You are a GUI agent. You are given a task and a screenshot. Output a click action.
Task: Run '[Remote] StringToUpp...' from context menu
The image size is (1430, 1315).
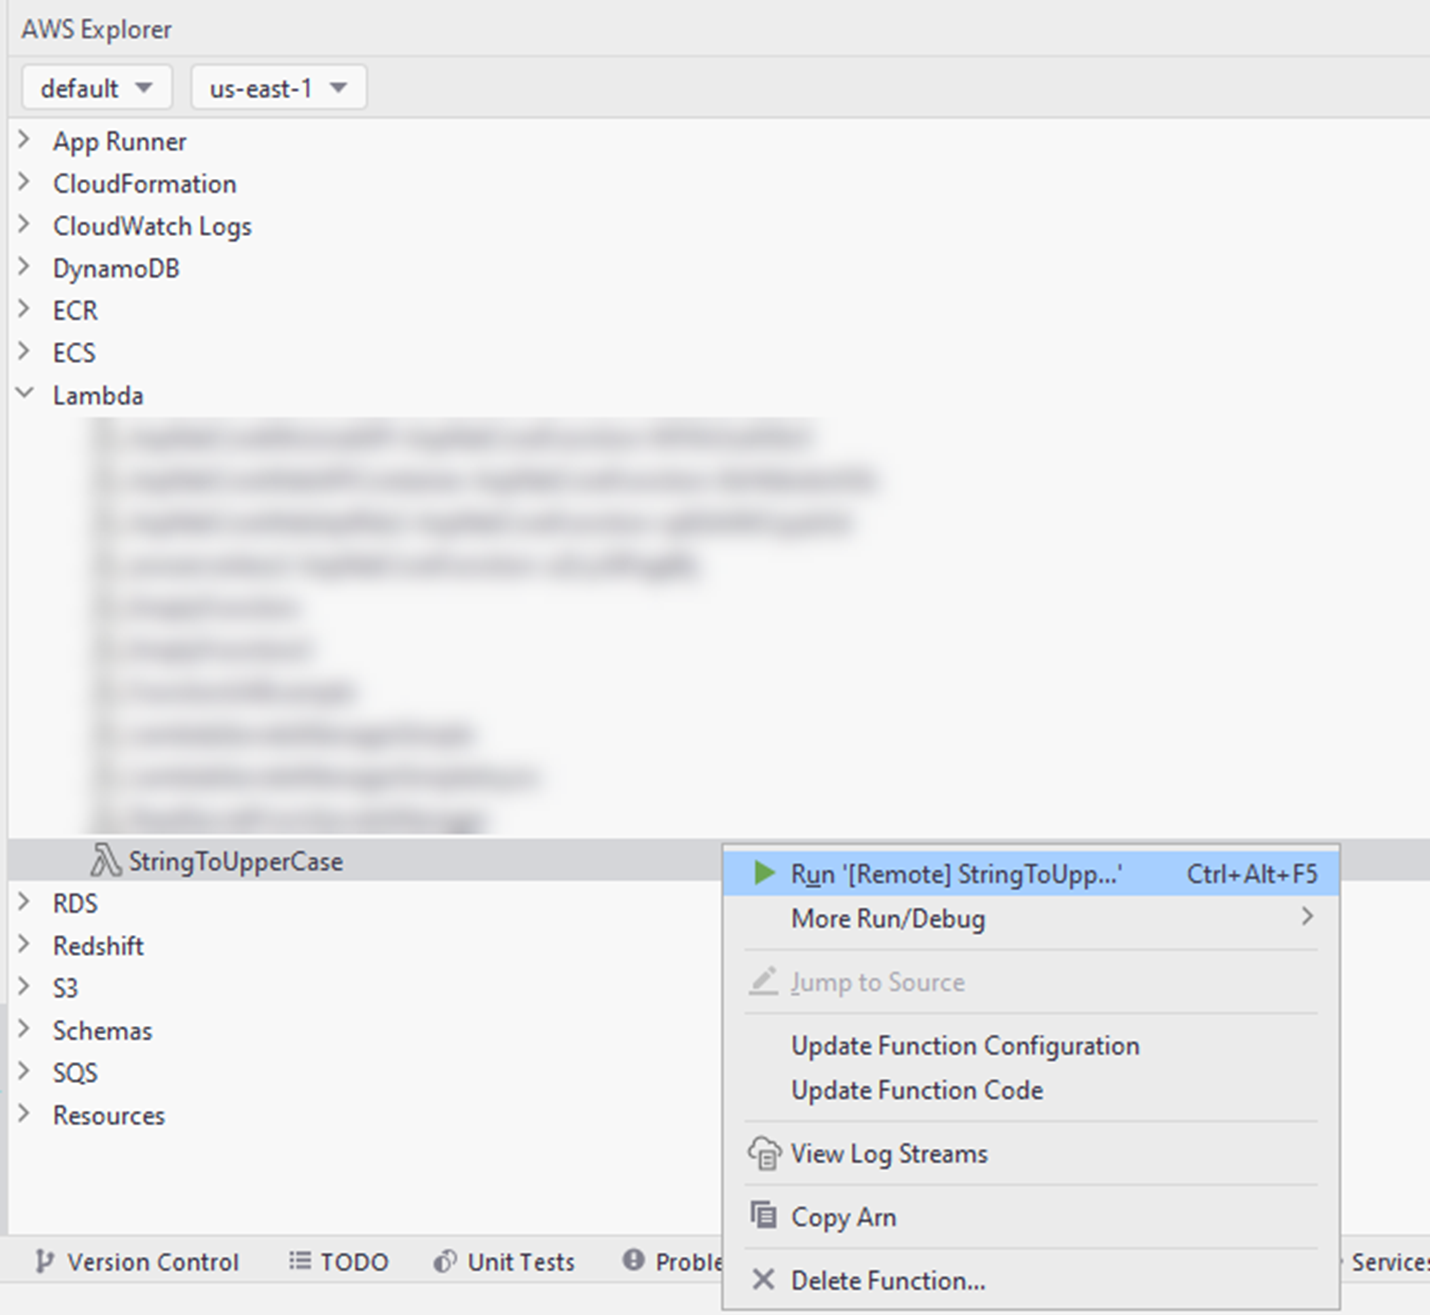(1031, 874)
